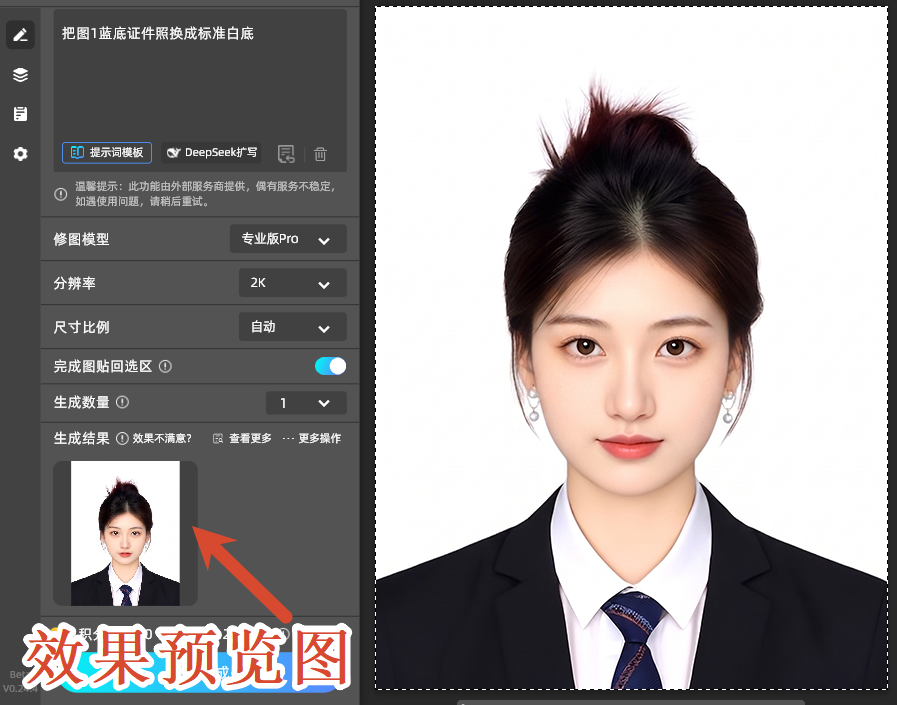Image resolution: width=897 pixels, height=705 pixels.
Task: Open the history notes sidebar icon
Action: tap(20, 114)
